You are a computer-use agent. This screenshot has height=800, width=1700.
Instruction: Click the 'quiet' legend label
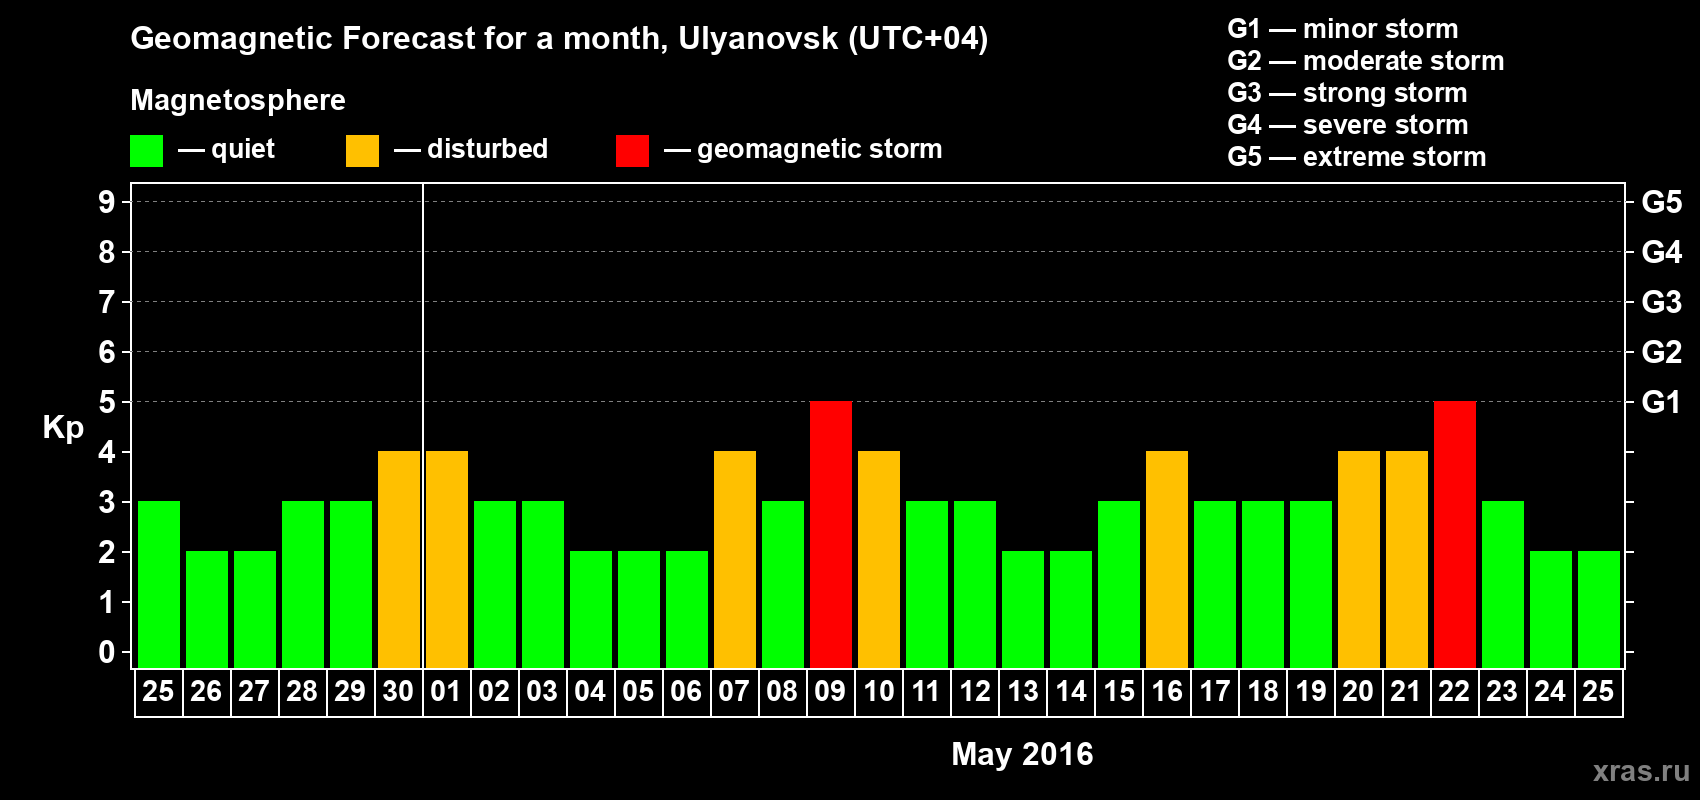(243, 149)
